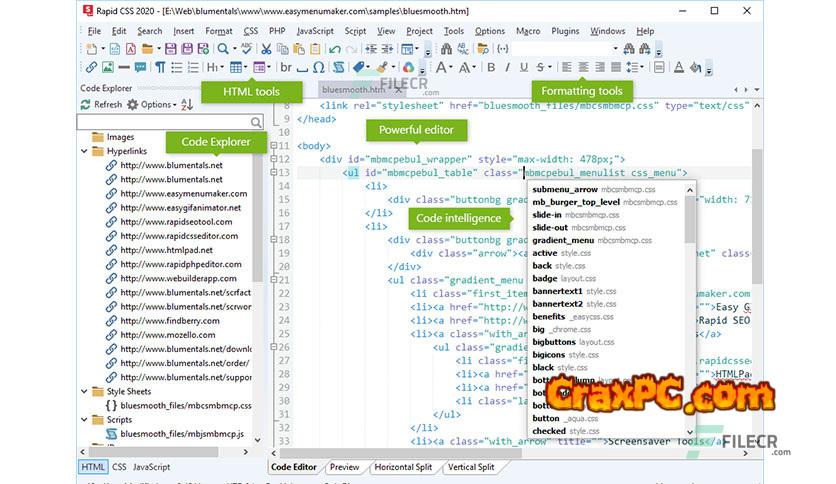Collapse the Hyperlinks folder in Code Explorer
The image size is (836, 484).
tap(84, 152)
